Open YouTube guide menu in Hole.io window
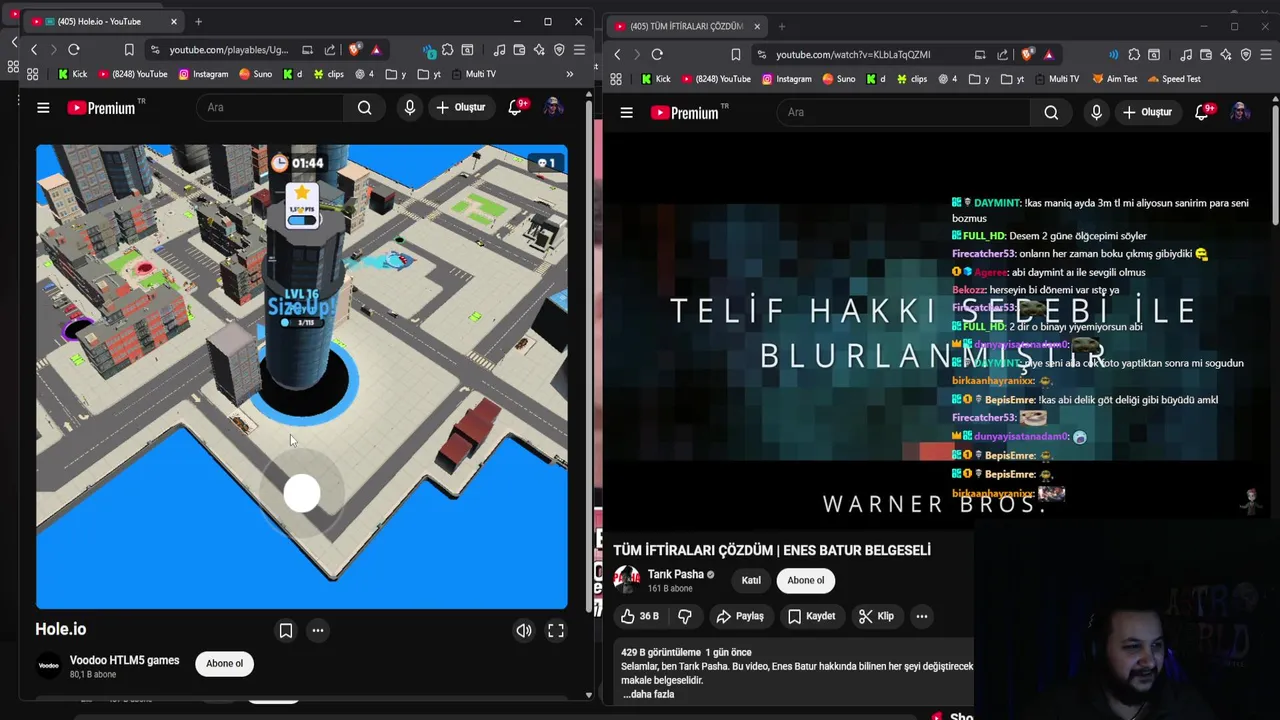The width and height of the screenshot is (1280, 720). pos(43,108)
